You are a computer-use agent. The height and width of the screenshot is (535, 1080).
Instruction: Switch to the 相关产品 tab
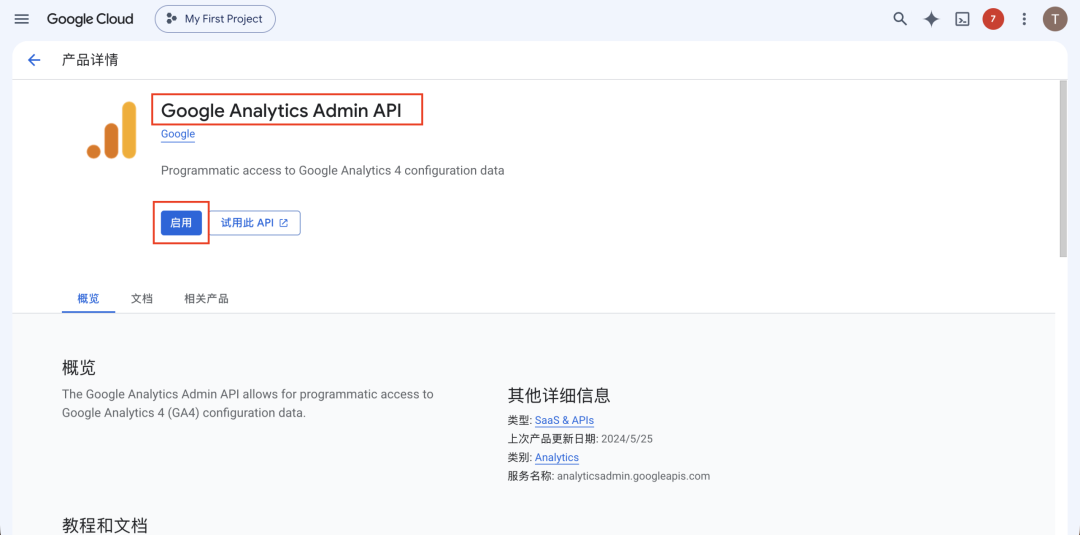click(x=206, y=299)
